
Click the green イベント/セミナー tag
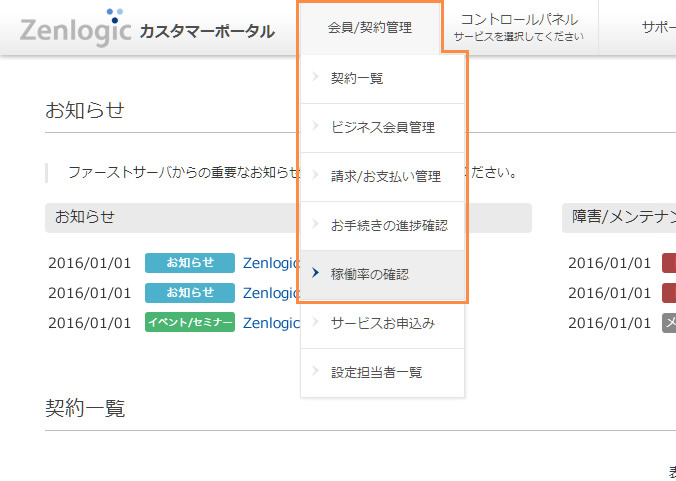(x=190, y=323)
